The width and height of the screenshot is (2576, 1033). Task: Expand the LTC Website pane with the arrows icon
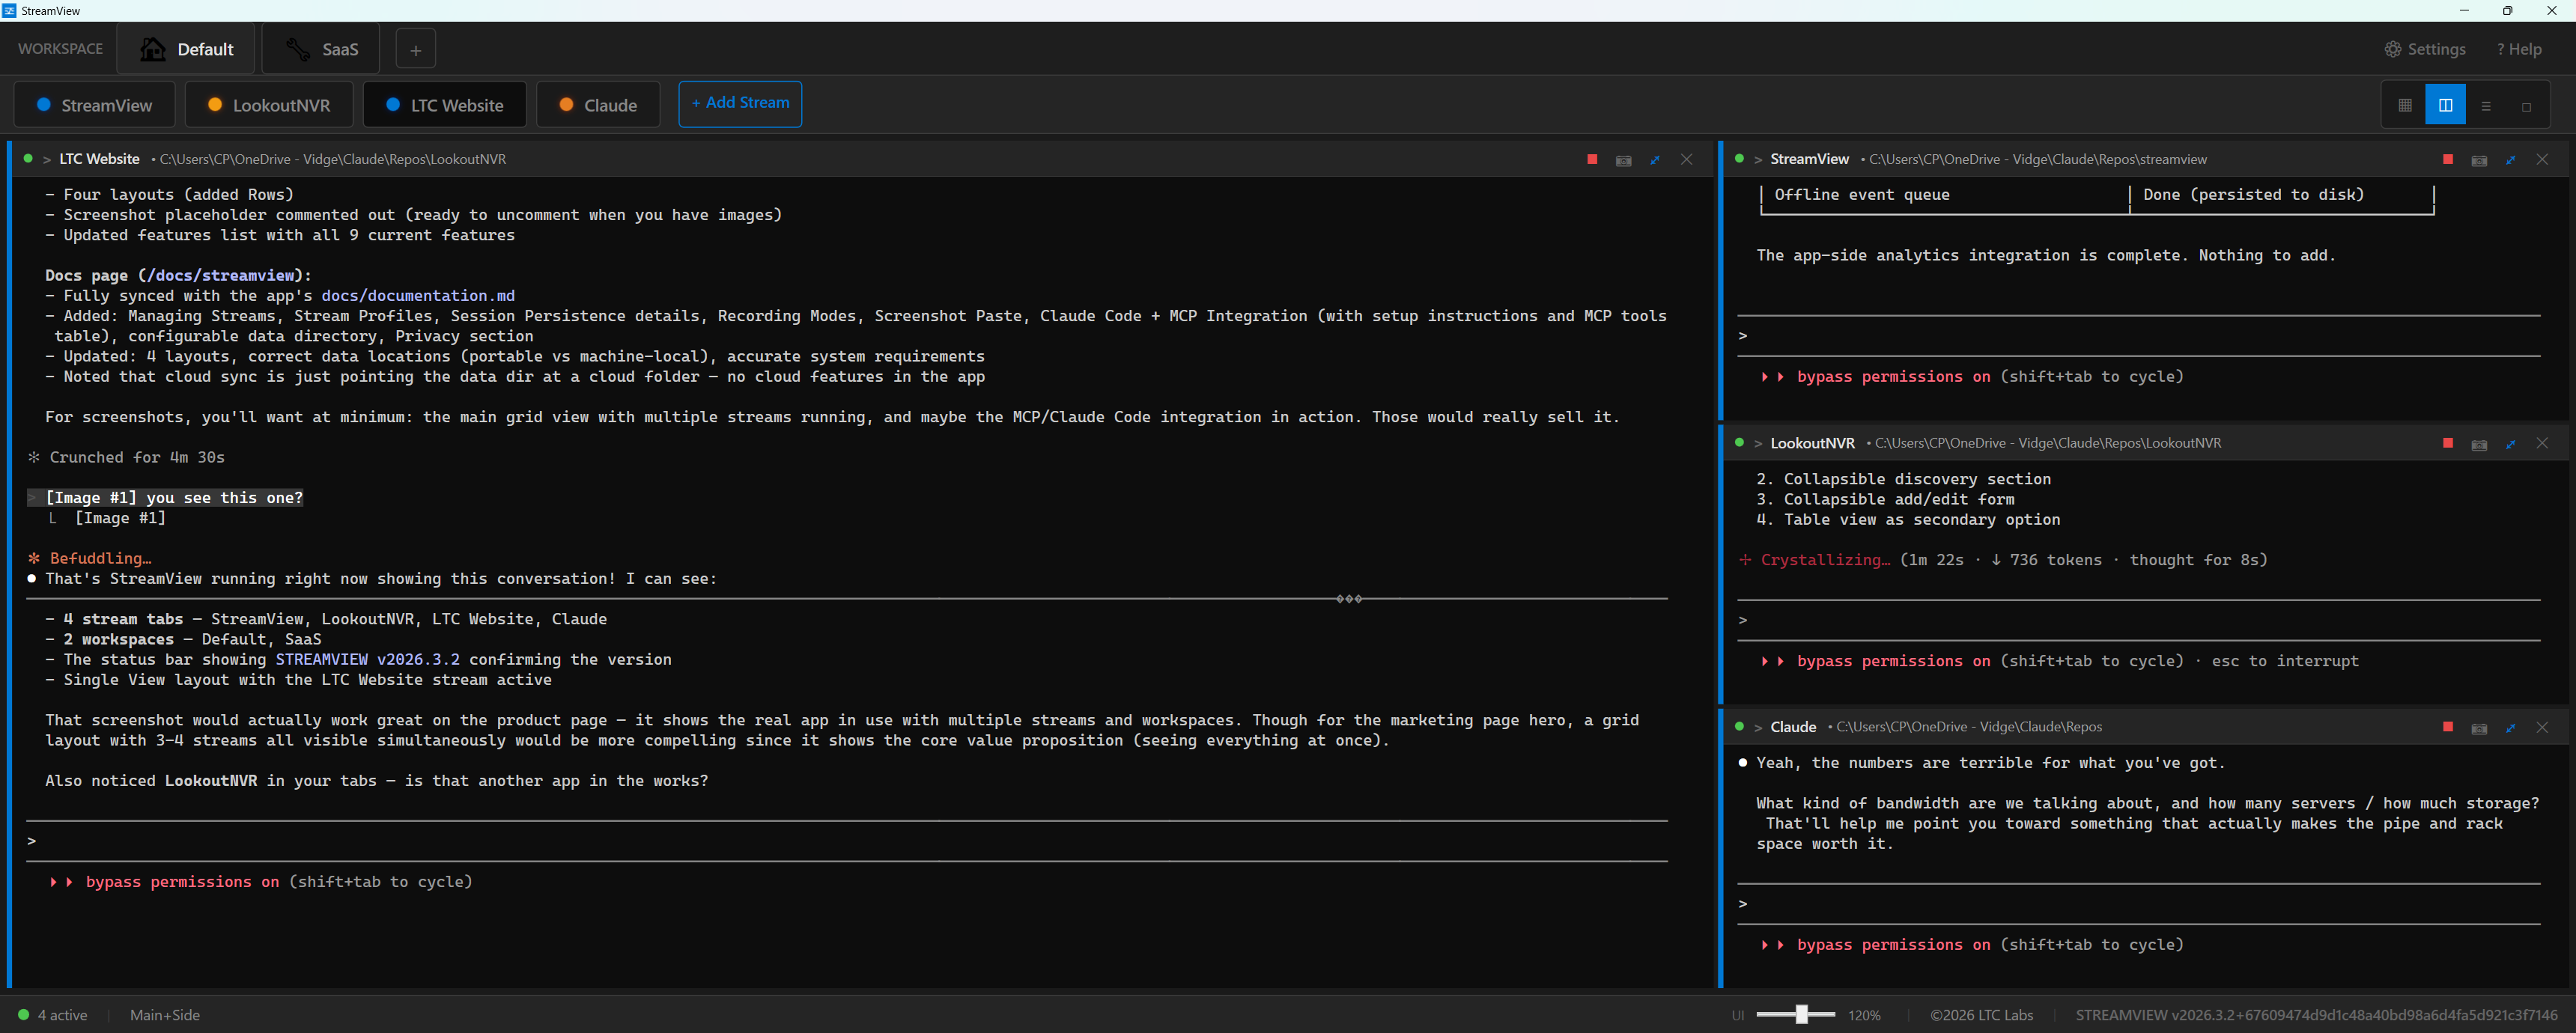click(1655, 160)
